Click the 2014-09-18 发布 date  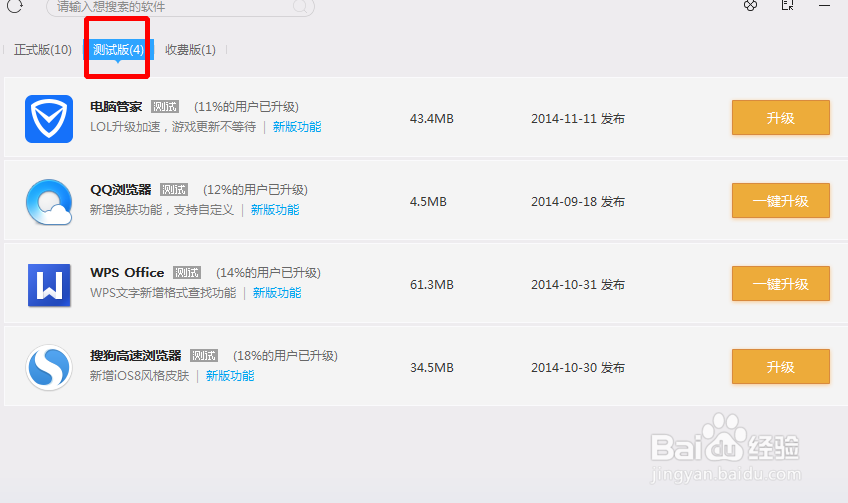click(578, 202)
